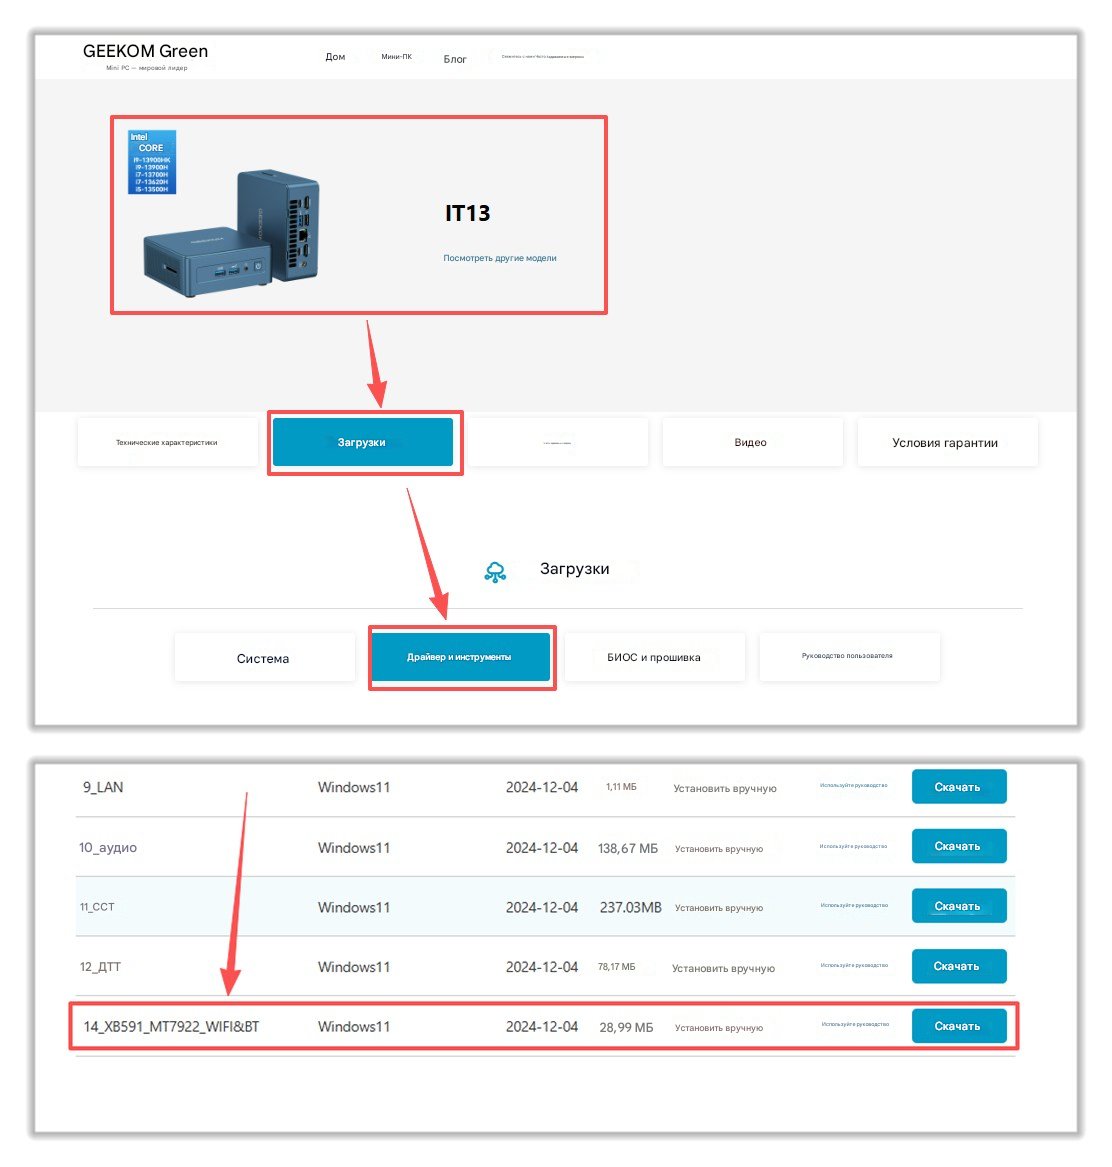The width and height of the screenshot is (1112, 1167).
Task: Download the 10_аудио driver with Скачать
Action: point(958,846)
